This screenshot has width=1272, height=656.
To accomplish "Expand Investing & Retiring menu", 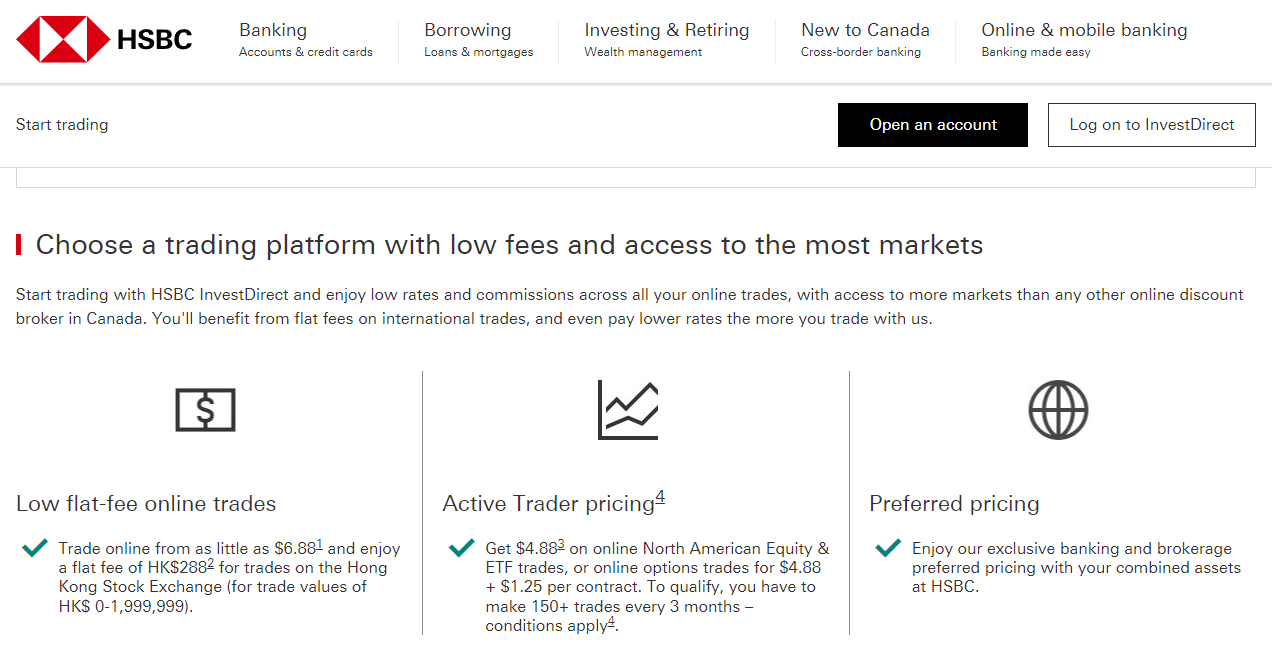I will [x=667, y=40].
